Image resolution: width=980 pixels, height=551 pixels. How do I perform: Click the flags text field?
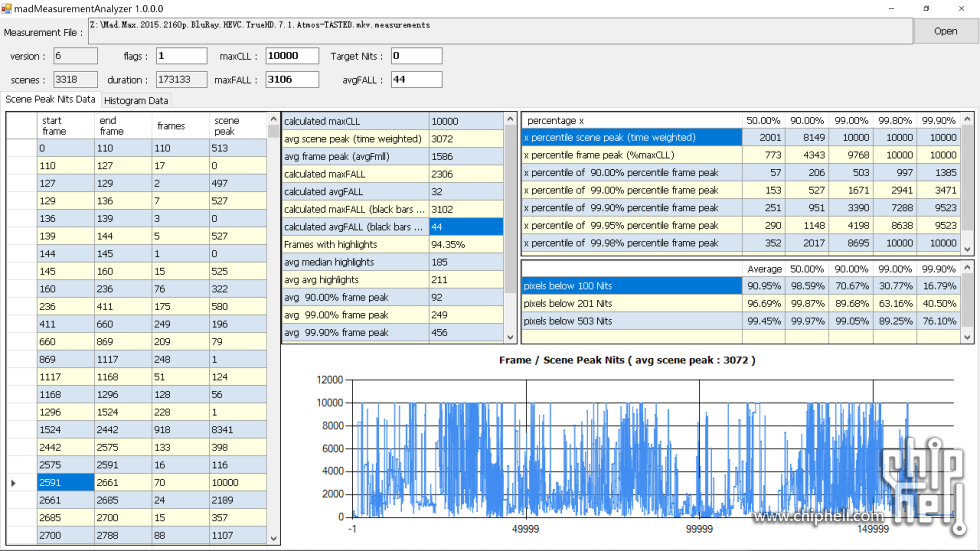180,56
